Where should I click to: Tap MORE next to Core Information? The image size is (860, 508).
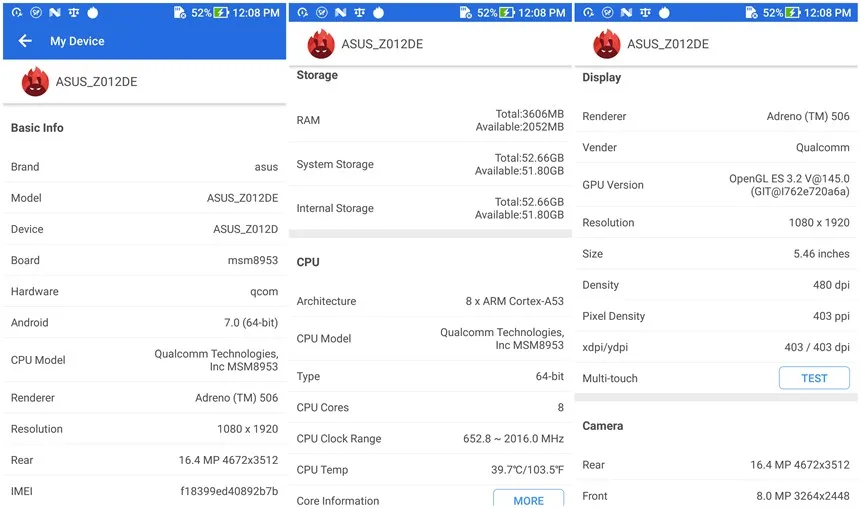[528, 499]
